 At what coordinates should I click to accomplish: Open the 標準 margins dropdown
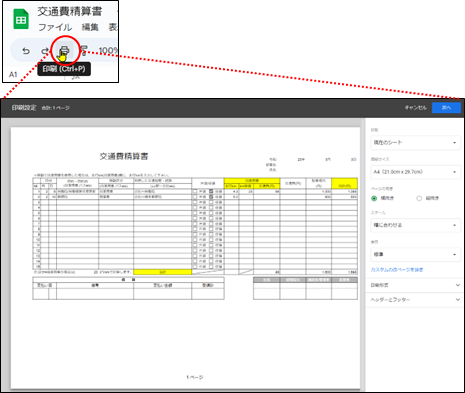[415, 254]
